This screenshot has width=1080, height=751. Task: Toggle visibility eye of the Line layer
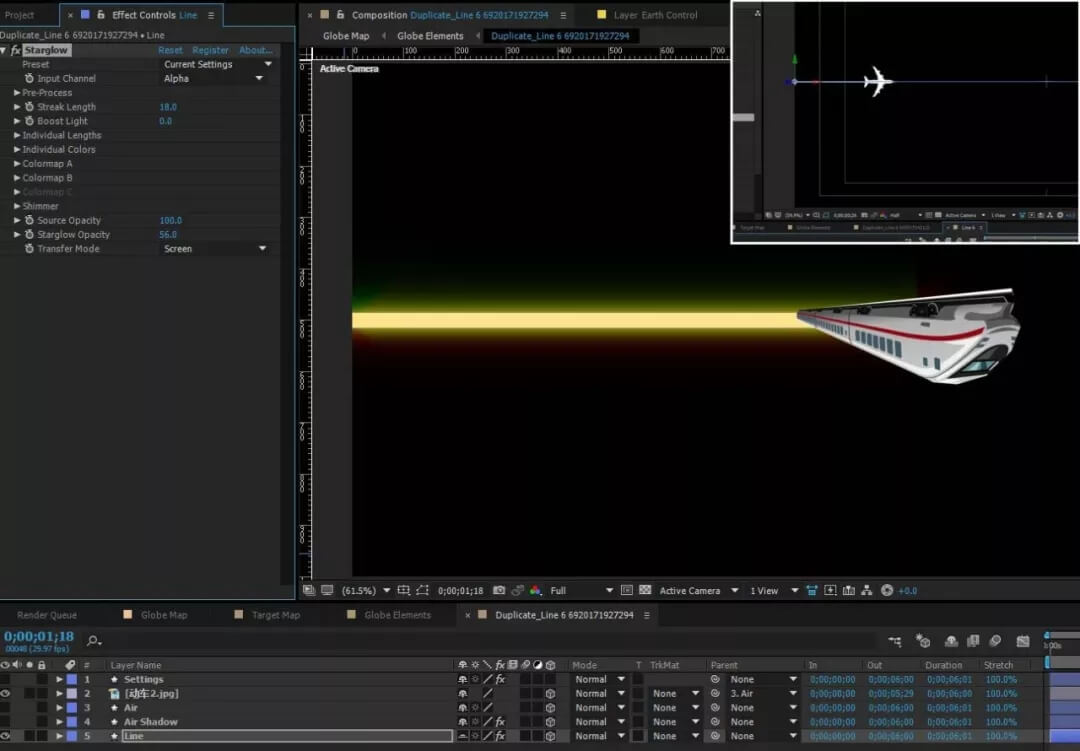click(6, 736)
